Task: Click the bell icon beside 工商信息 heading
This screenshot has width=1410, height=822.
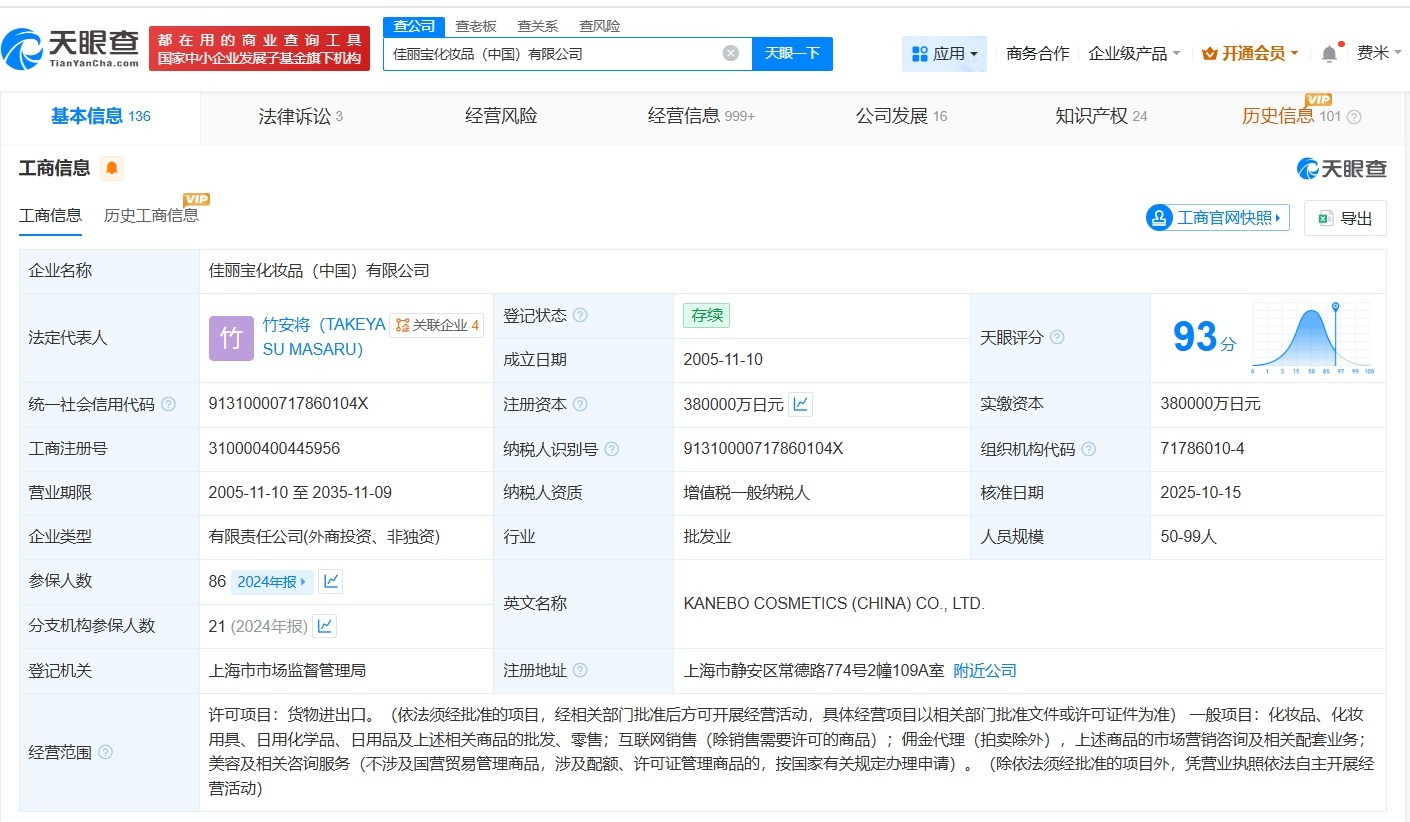Action: coord(110,167)
